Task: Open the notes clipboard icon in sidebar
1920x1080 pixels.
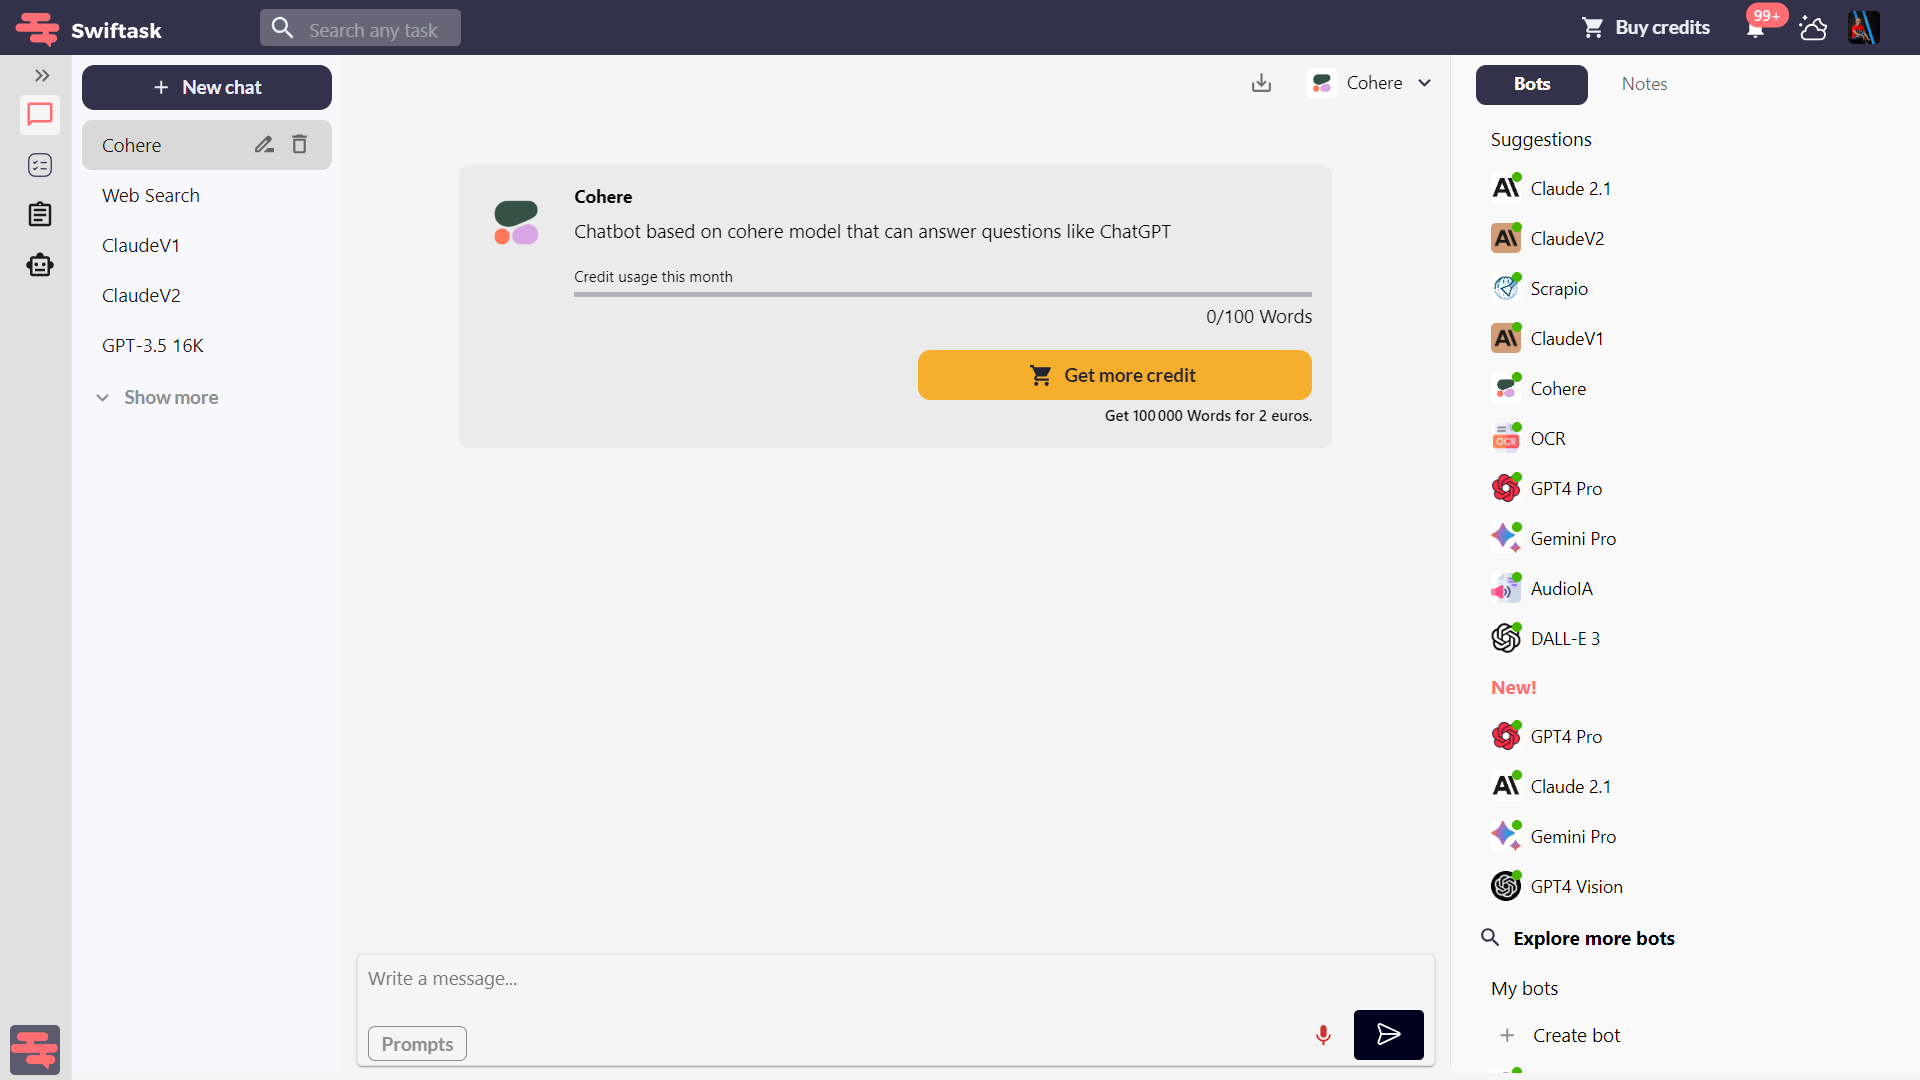Action: coord(40,214)
